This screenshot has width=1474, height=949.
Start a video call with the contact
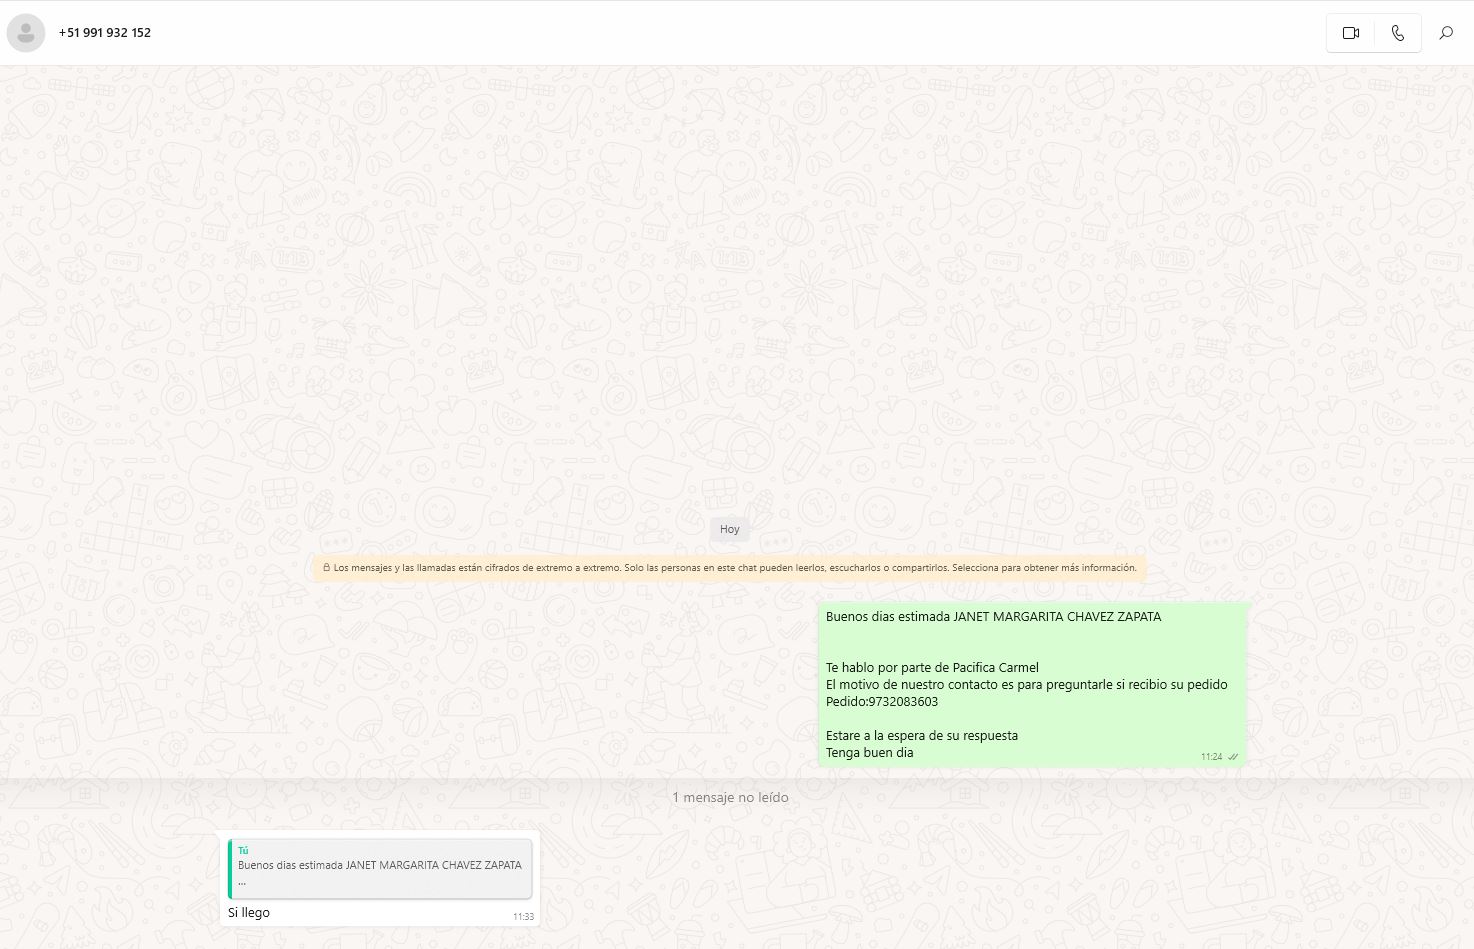[x=1350, y=33]
